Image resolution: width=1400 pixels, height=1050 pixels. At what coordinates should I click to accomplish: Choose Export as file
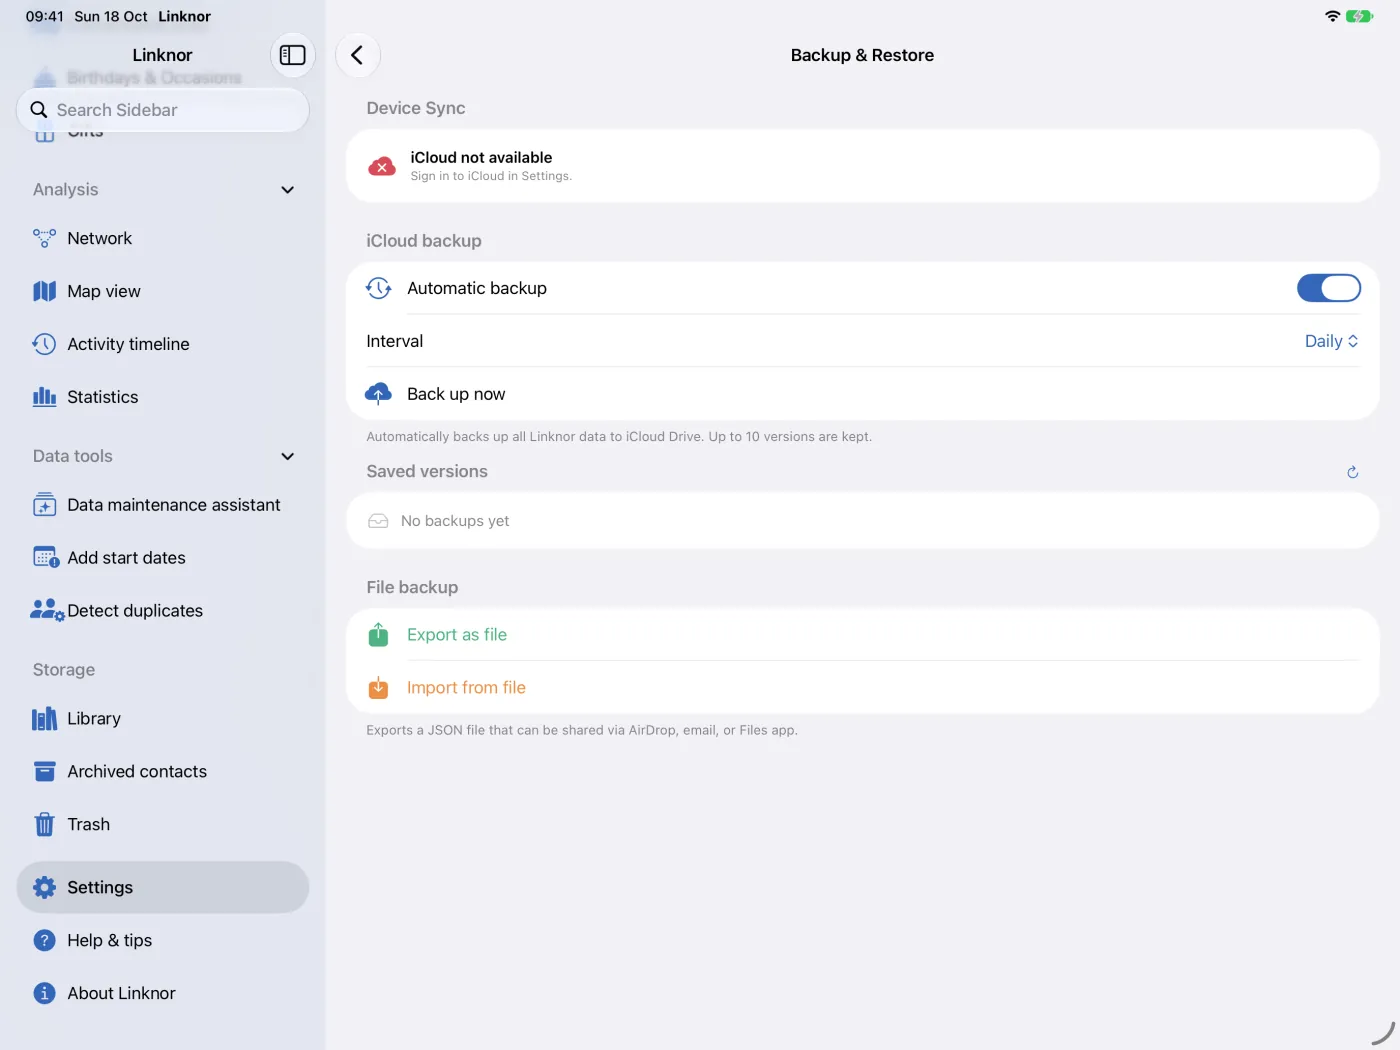click(862, 635)
